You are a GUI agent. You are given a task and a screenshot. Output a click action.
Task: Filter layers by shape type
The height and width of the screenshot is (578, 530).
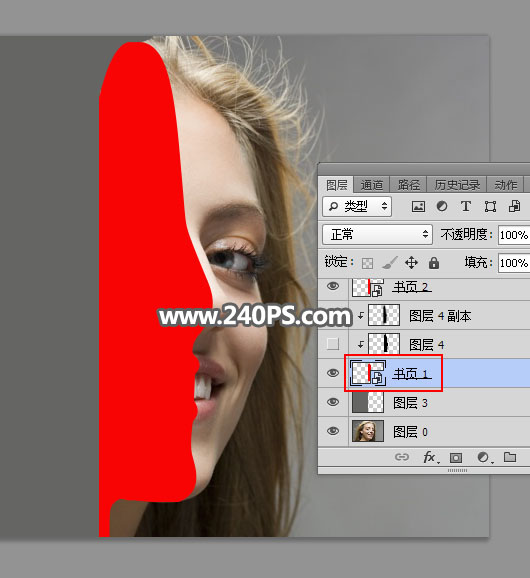pos(490,206)
